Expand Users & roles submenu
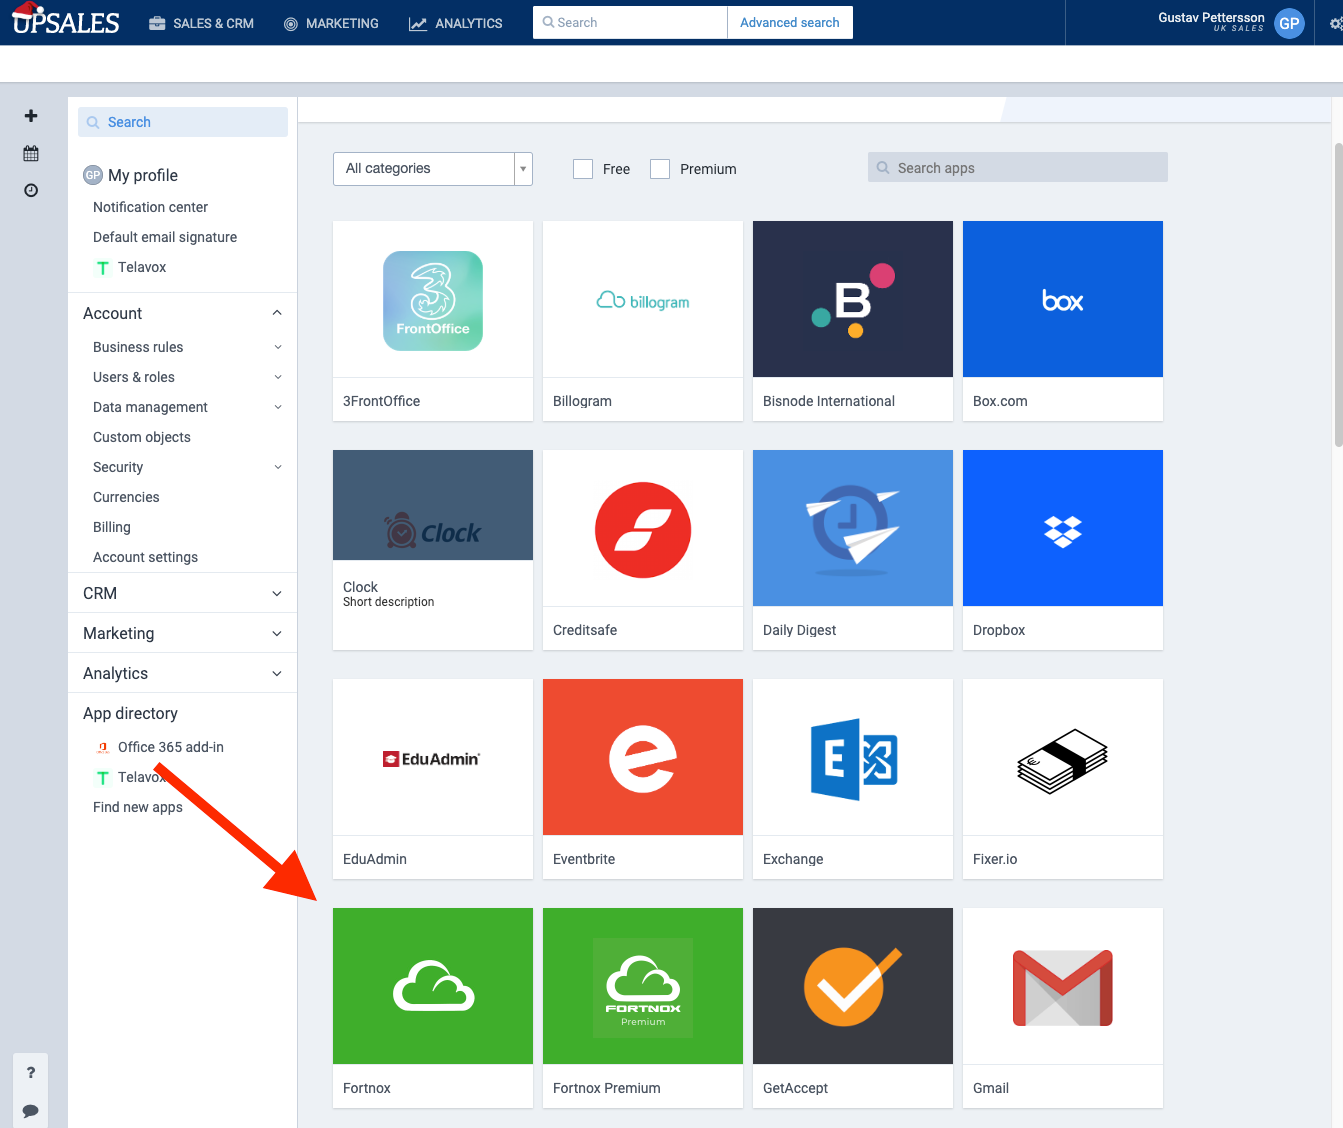Viewport: 1343px width, 1128px height. [x=278, y=377]
